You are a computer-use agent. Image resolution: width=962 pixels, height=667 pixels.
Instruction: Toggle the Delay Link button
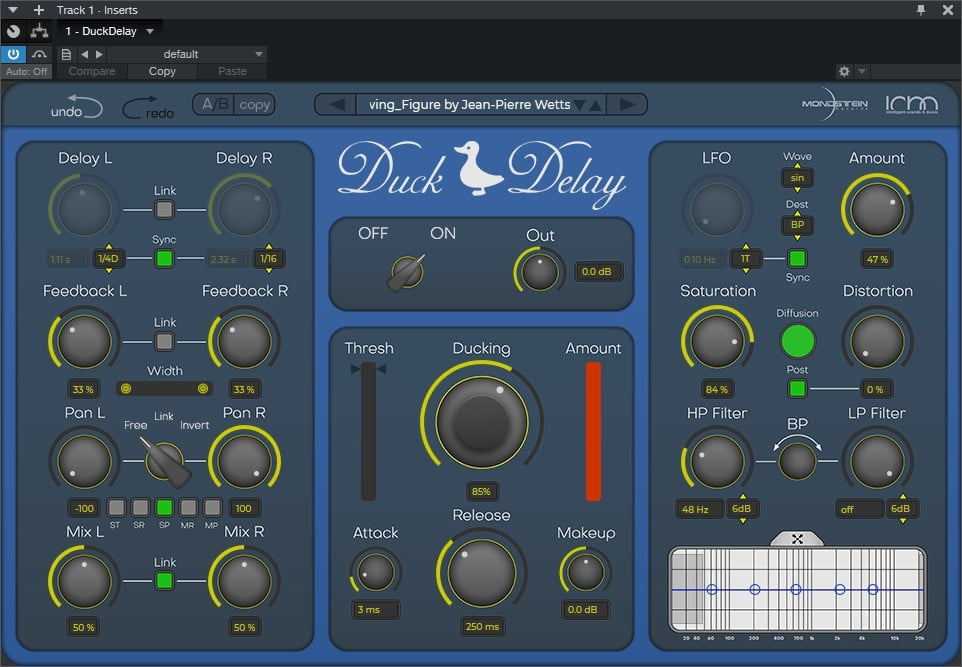[164, 210]
